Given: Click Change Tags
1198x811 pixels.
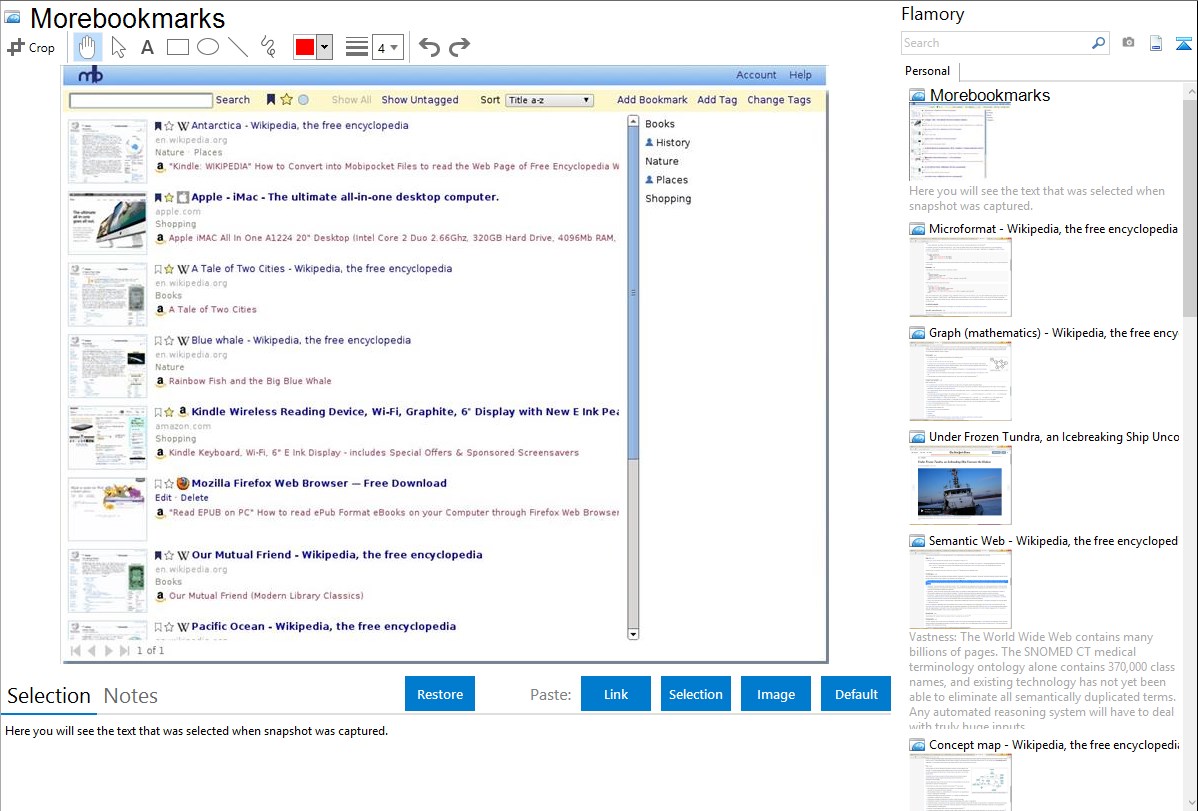Looking at the screenshot, I should click(x=779, y=99).
